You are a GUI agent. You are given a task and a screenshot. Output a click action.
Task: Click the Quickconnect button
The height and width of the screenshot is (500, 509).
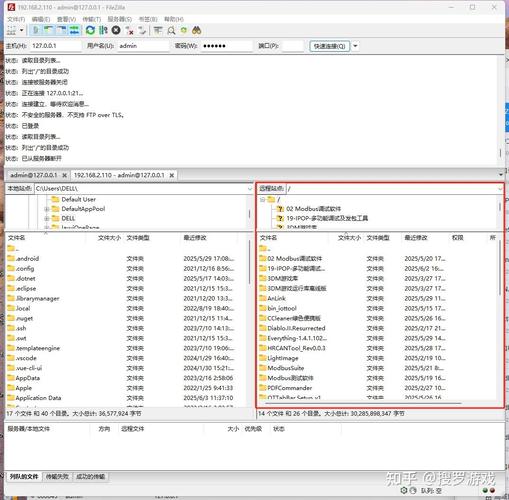pos(329,46)
